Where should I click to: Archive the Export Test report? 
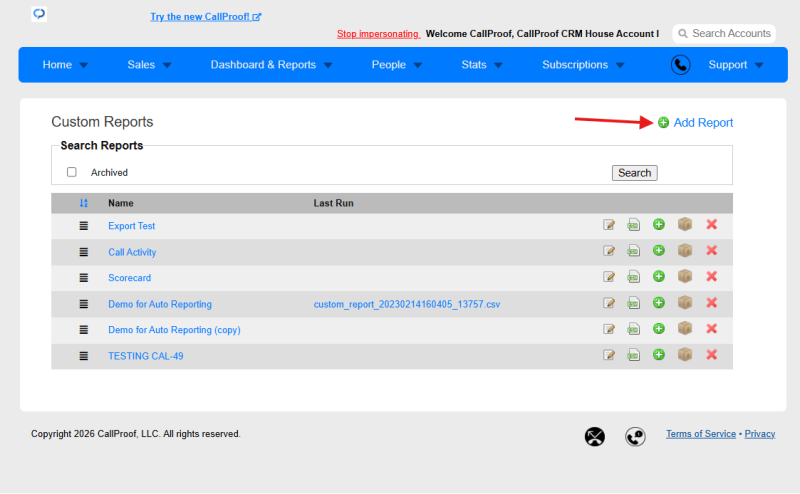click(x=685, y=224)
